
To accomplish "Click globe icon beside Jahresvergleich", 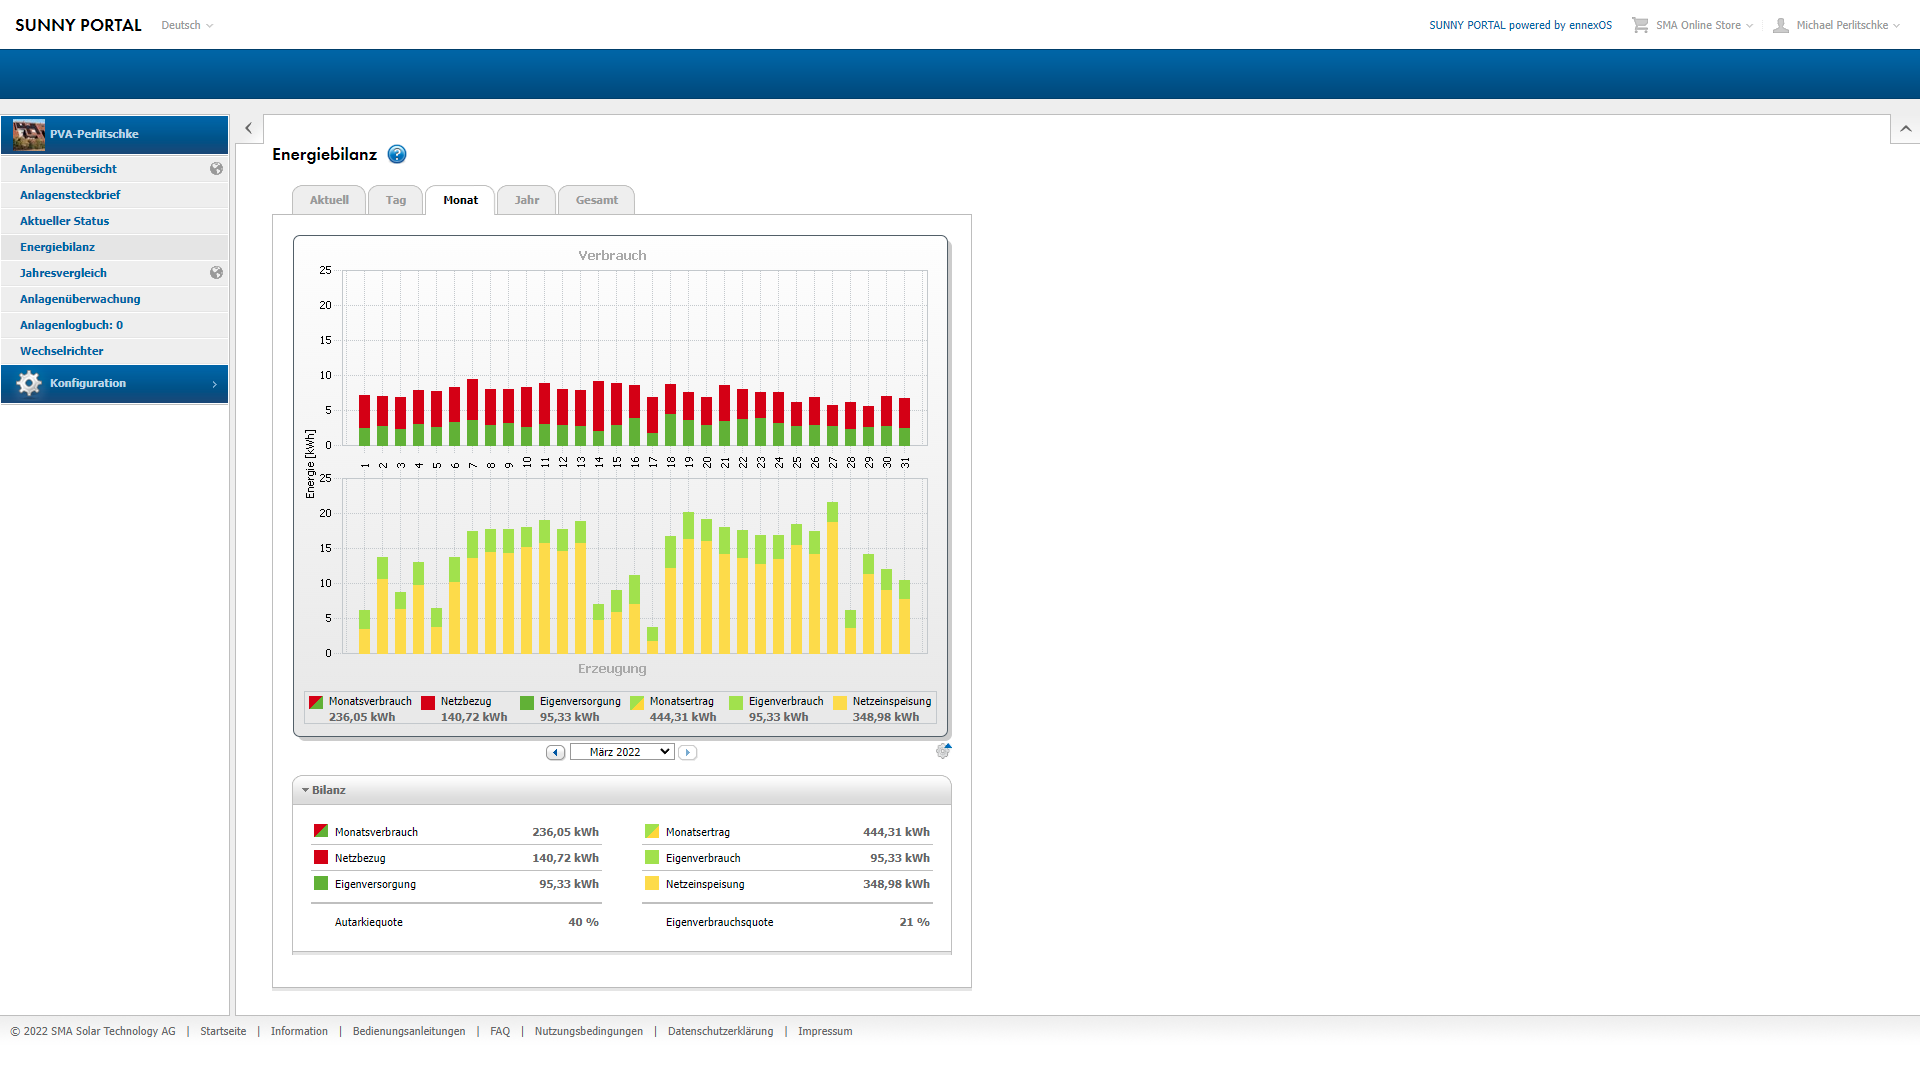I will click(x=216, y=273).
